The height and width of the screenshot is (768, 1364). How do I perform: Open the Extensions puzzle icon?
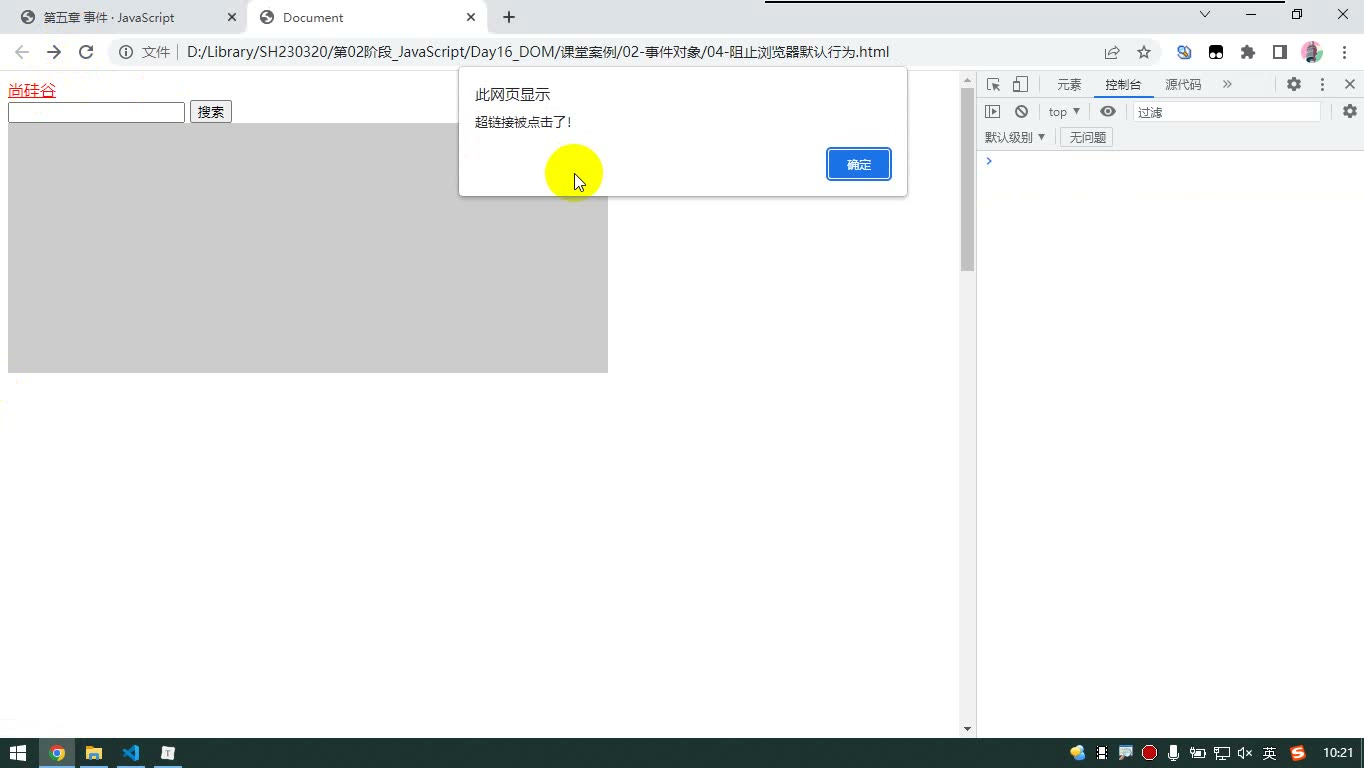[1248, 52]
